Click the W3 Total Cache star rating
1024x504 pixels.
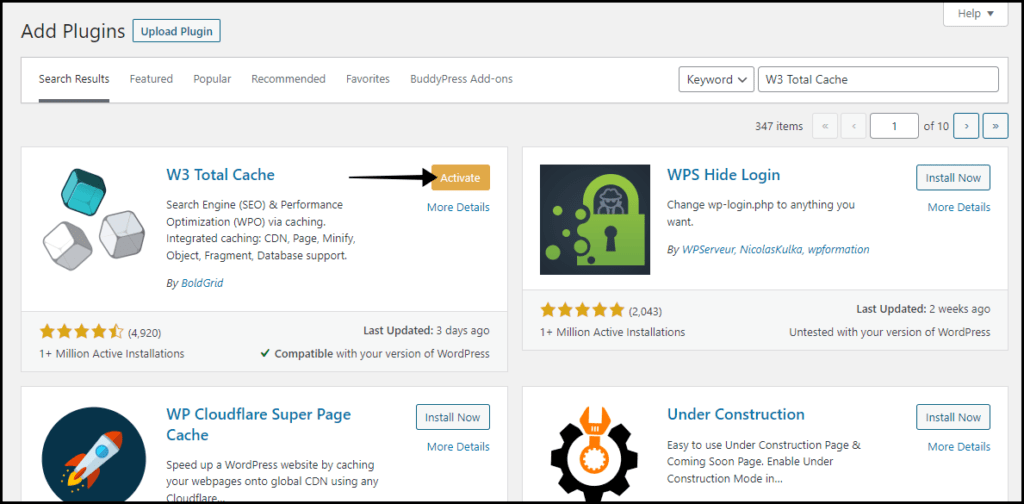point(81,332)
